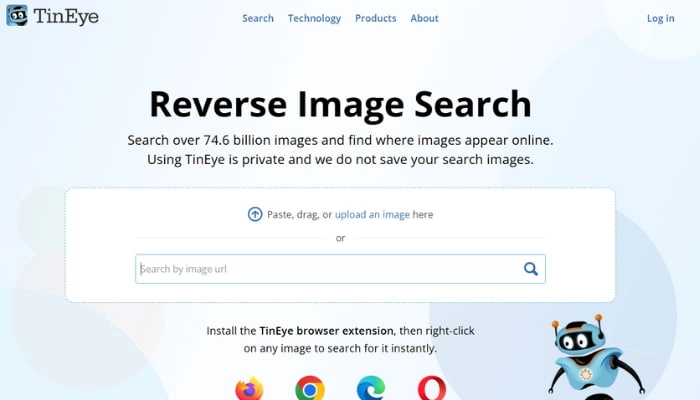The width and height of the screenshot is (700, 400).
Task: Click the TinEye wordmark in the header
Action: click(x=66, y=17)
